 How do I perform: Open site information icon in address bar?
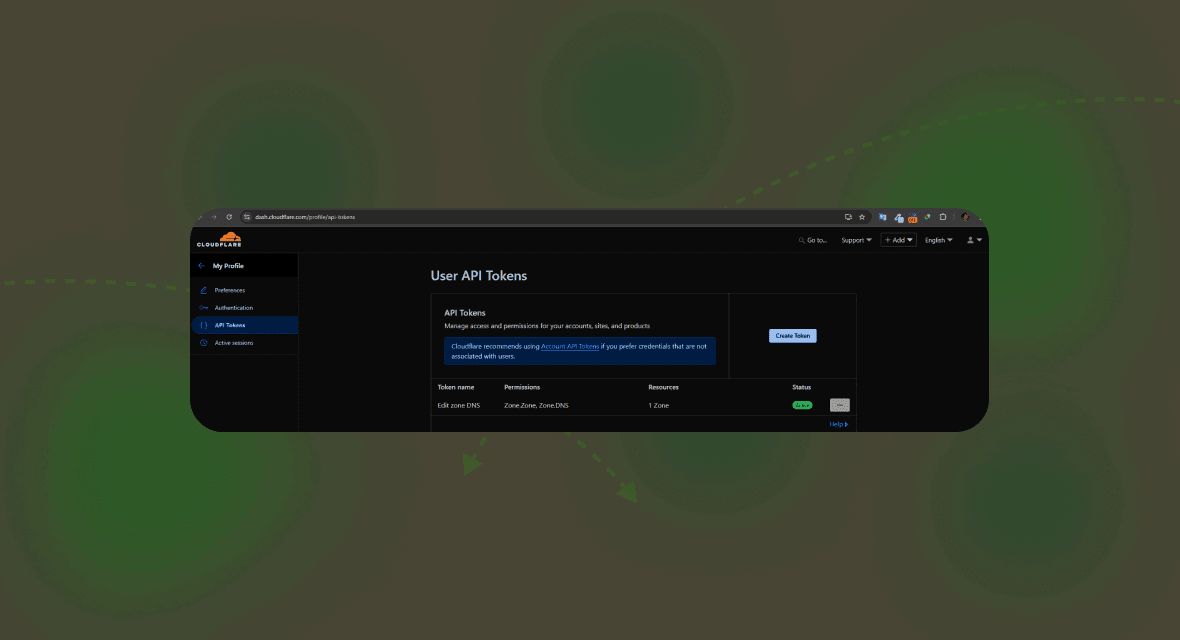tap(246, 217)
